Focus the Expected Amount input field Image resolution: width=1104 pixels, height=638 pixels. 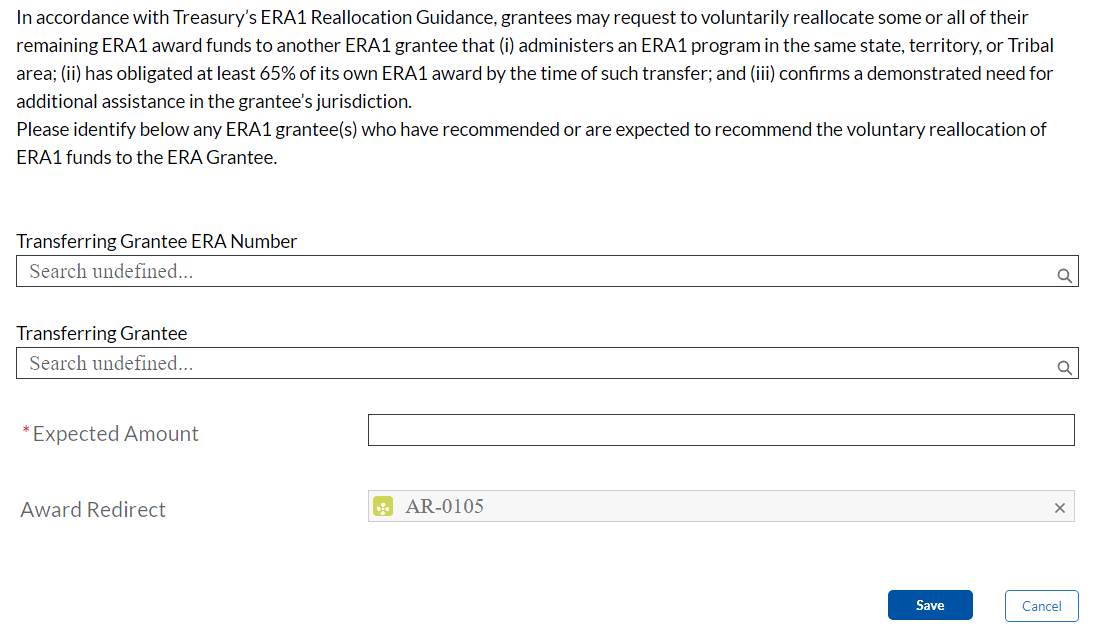[x=721, y=430]
